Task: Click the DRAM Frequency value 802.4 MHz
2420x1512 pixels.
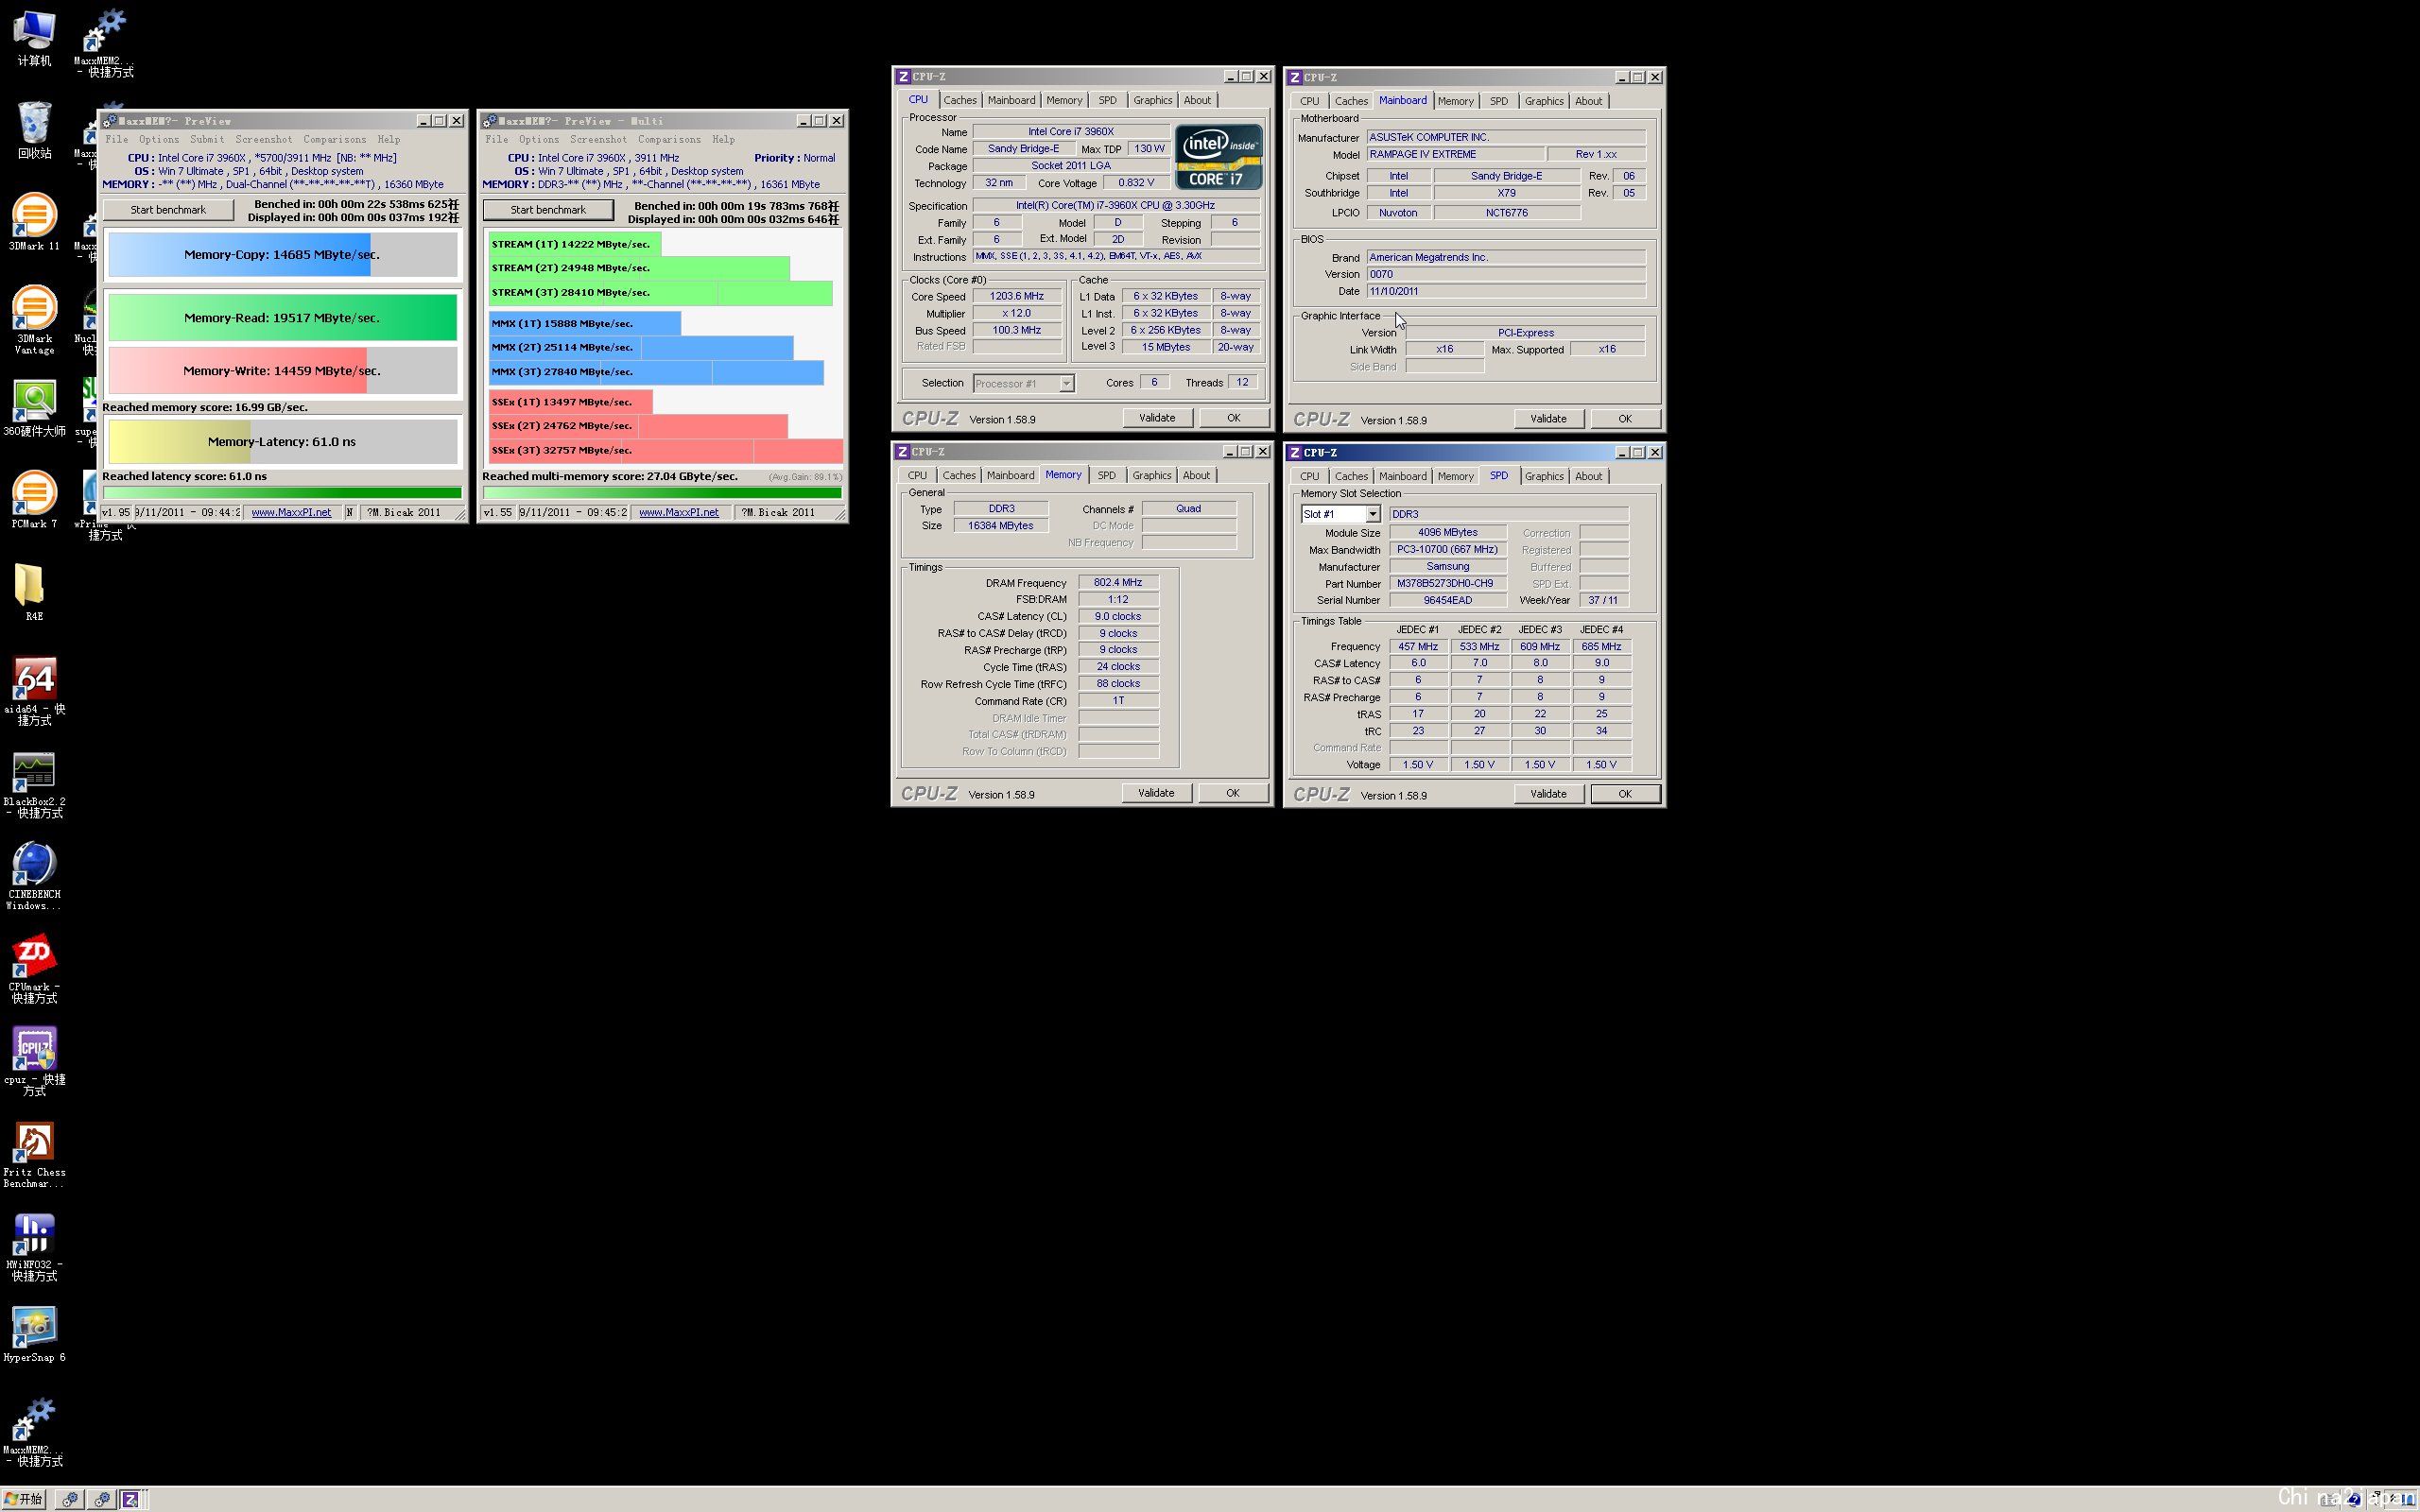Action: (x=1118, y=583)
